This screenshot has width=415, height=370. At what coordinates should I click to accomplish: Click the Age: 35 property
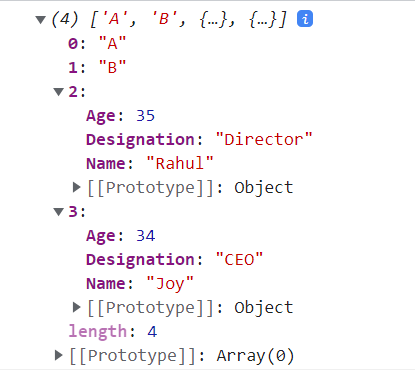point(120,116)
